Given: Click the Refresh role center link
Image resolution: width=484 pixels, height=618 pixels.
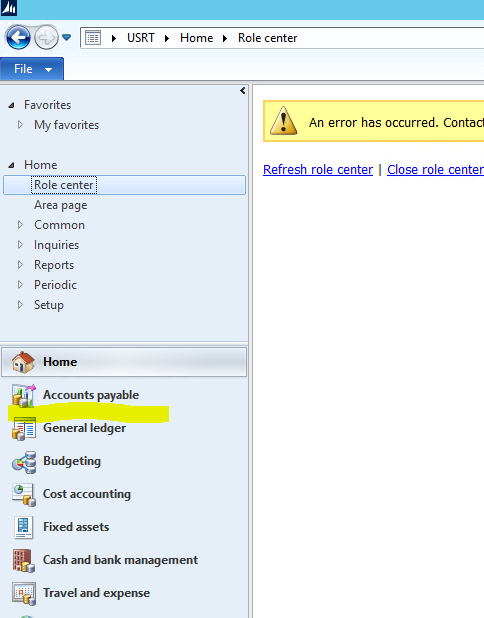Looking at the screenshot, I should pos(318,169).
